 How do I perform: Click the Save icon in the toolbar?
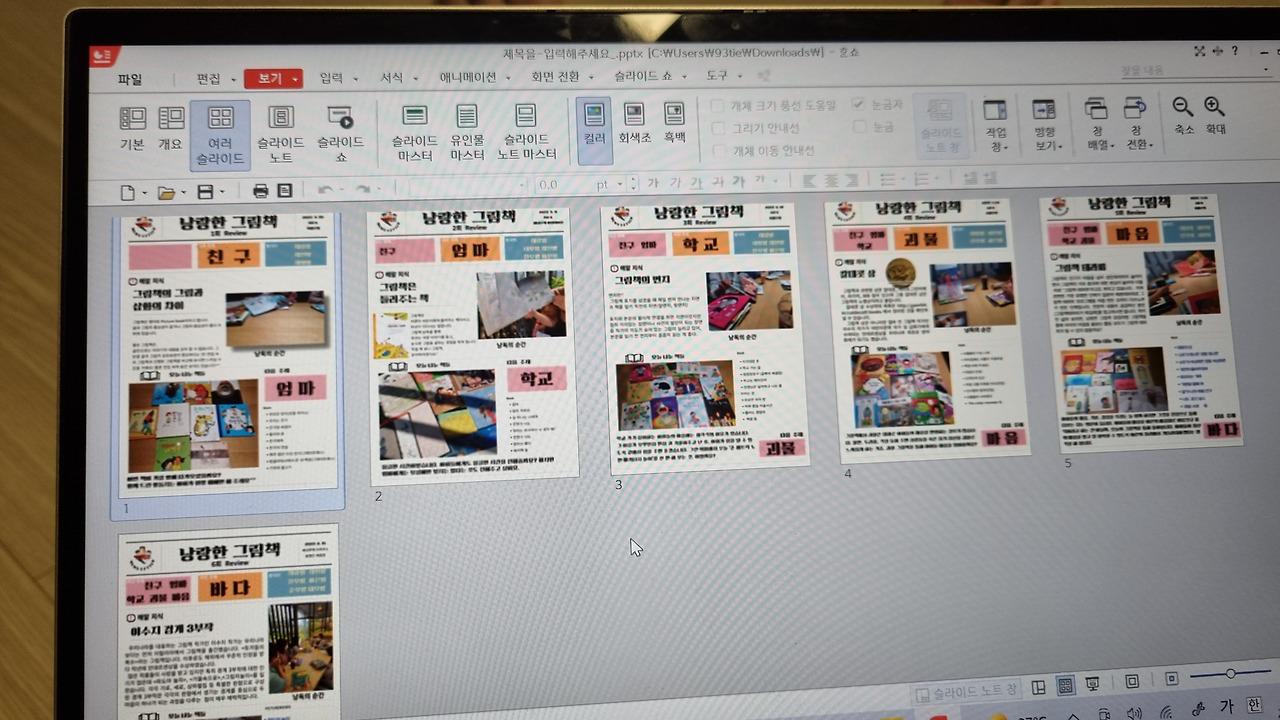tap(205, 192)
